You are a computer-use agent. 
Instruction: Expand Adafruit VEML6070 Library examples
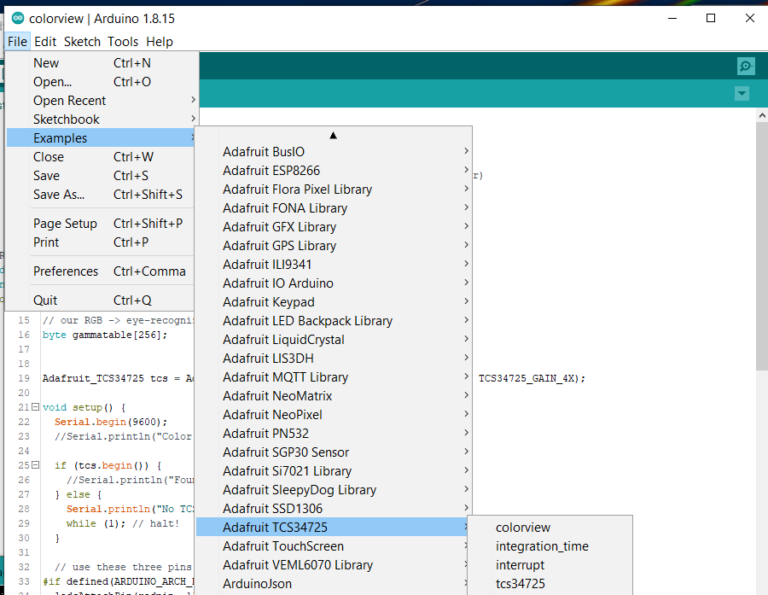(x=334, y=565)
